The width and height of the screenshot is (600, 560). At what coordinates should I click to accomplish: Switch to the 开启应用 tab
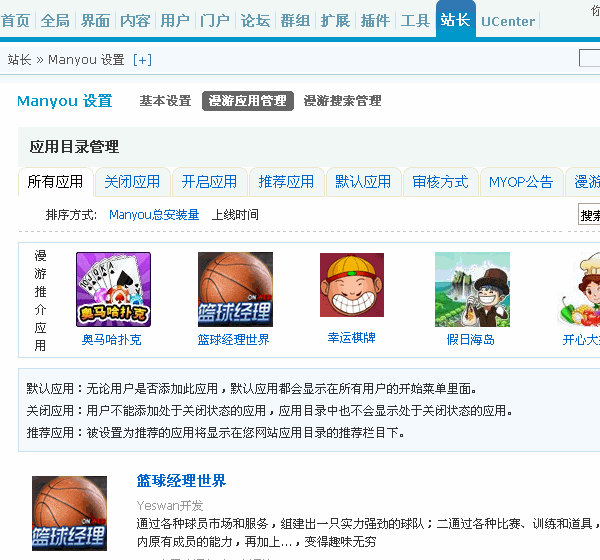click(209, 182)
